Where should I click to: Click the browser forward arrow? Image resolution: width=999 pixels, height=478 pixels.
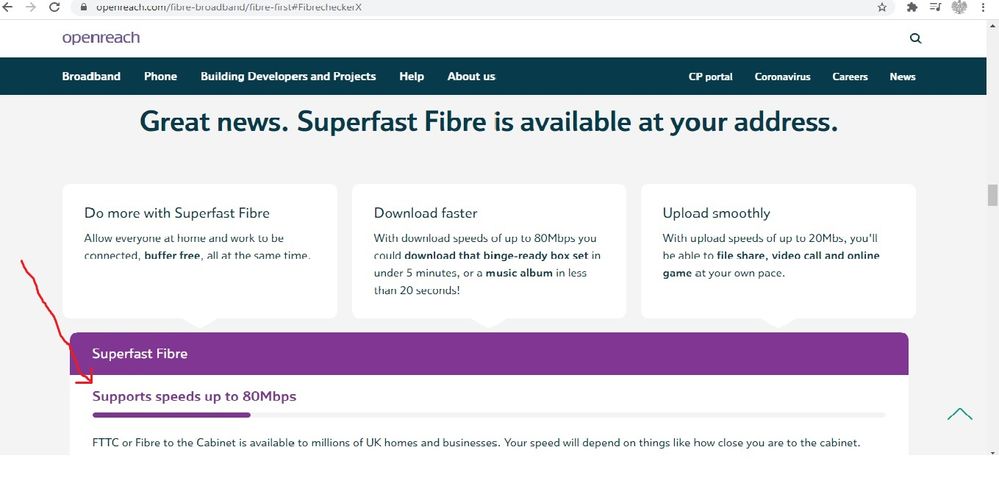[31, 6]
